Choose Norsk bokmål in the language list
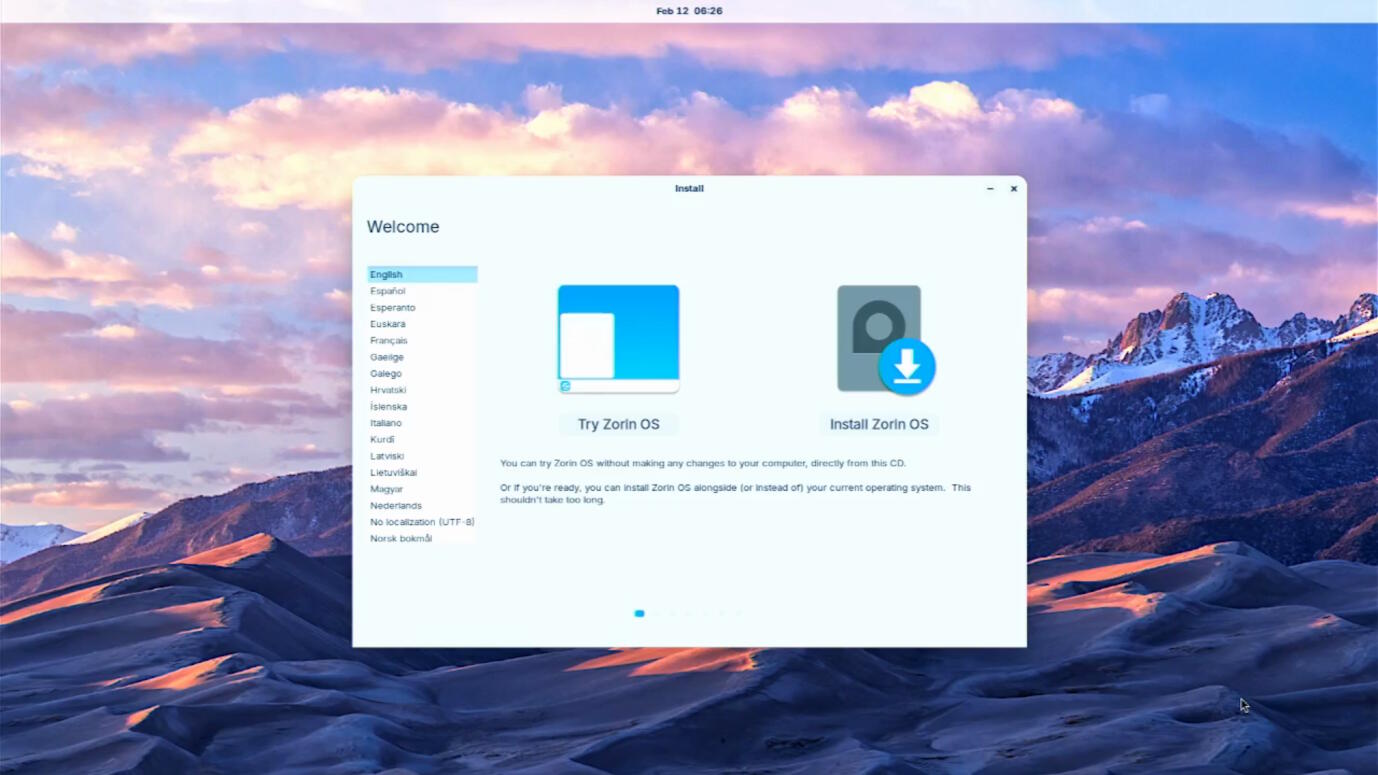Screen dimensions: 1378x775 click(x=422, y=538)
